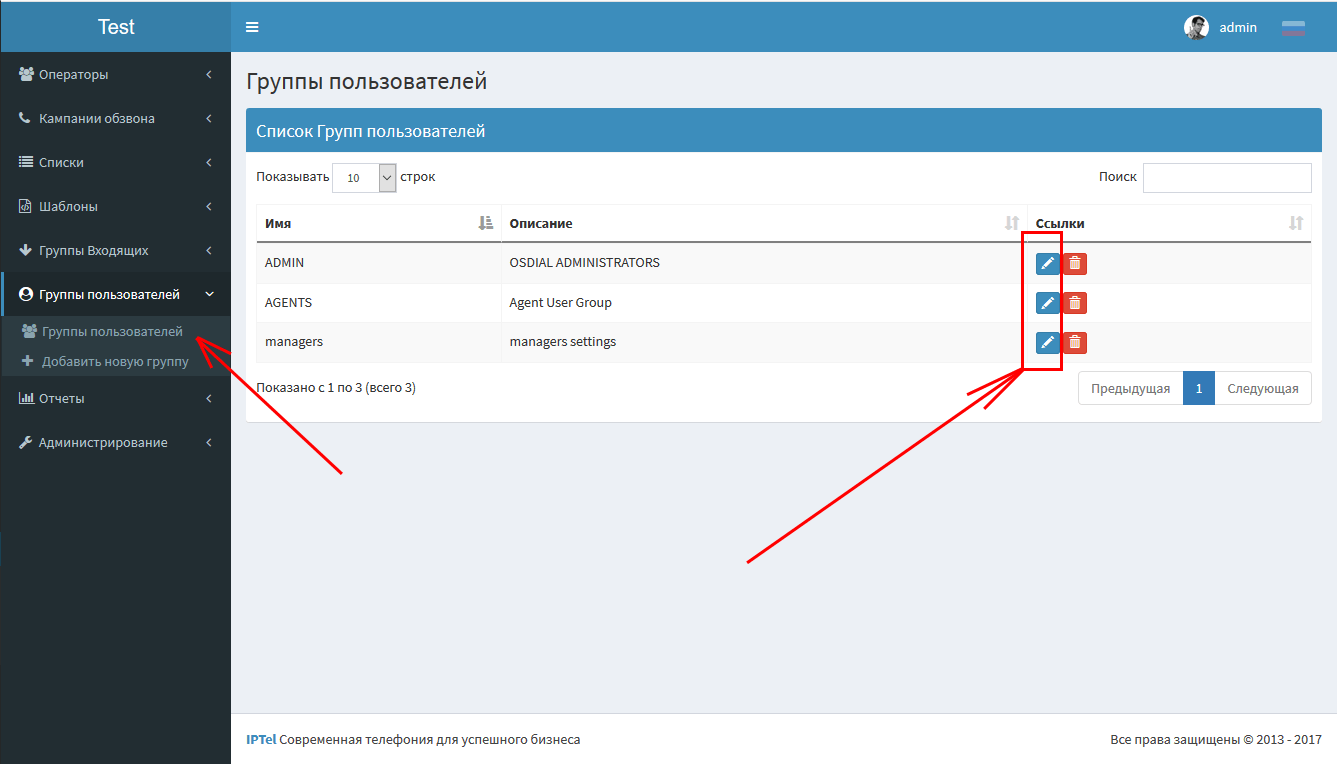Click the wrench icon beside Администрирование
This screenshot has height=764, width=1337.
(x=26, y=442)
